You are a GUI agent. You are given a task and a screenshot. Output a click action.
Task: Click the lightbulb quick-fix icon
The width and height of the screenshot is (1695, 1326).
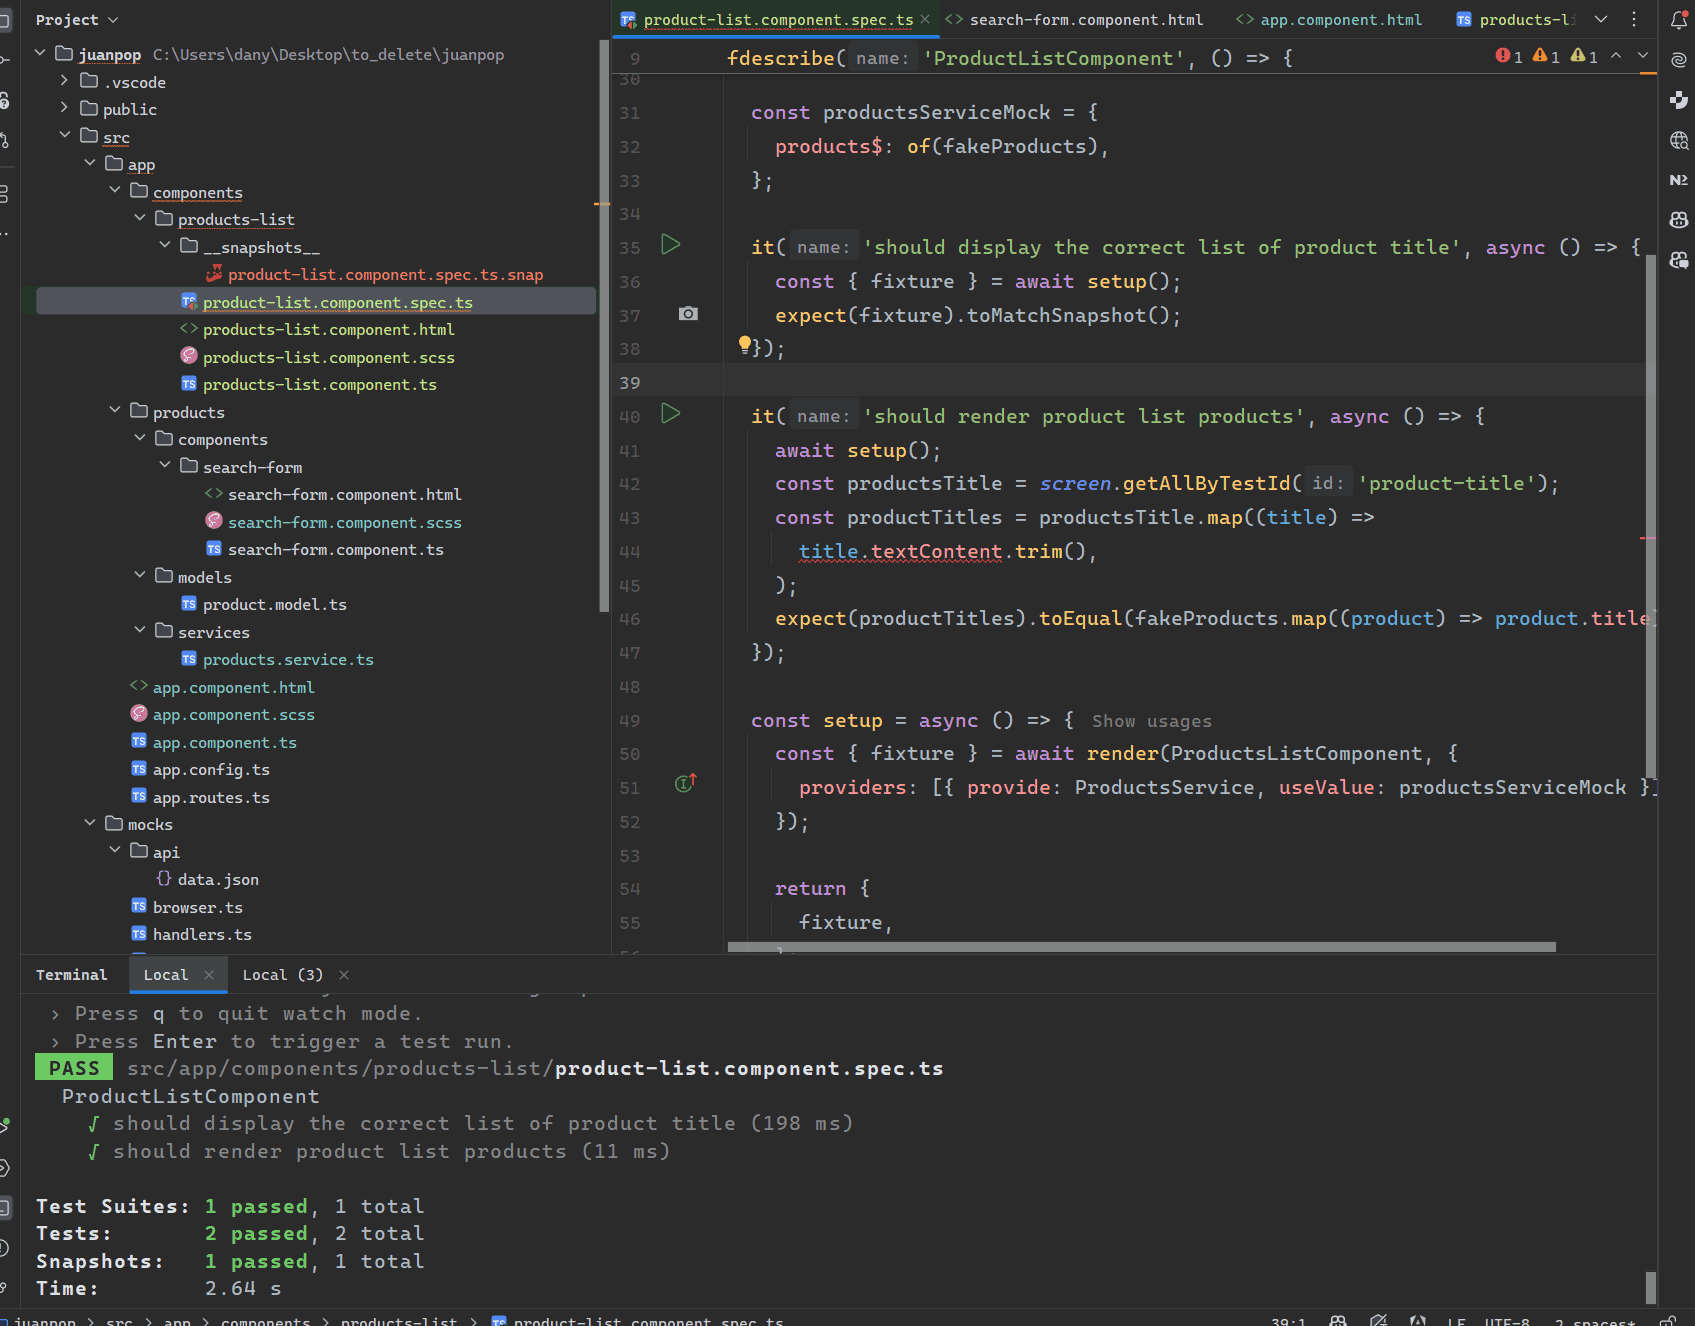pos(744,345)
